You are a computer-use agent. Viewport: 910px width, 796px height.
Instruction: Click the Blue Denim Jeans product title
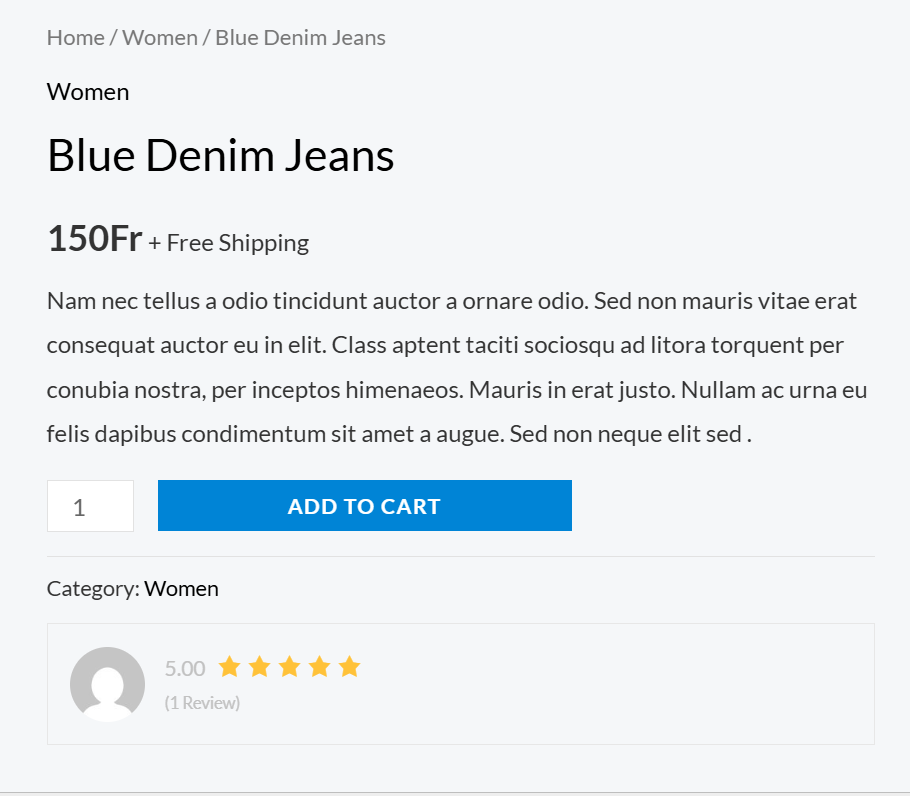tap(221, 155)
